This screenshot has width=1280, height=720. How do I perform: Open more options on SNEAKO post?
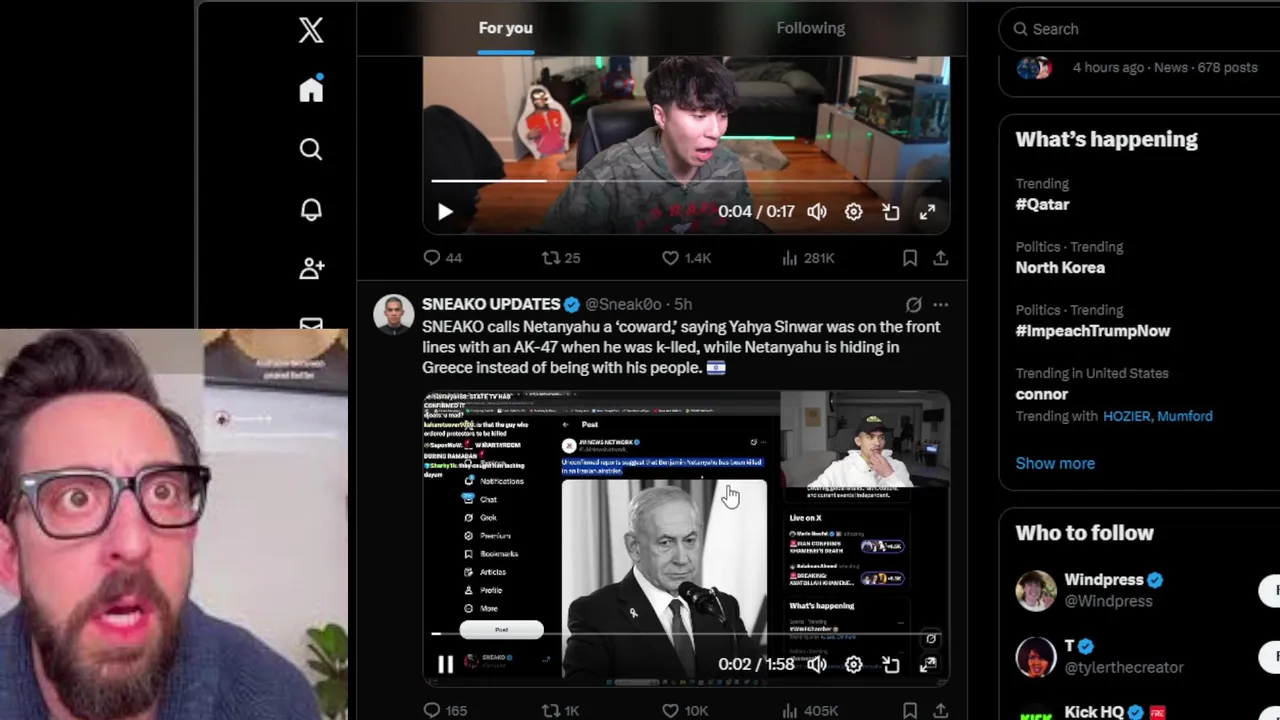point(941,304)
